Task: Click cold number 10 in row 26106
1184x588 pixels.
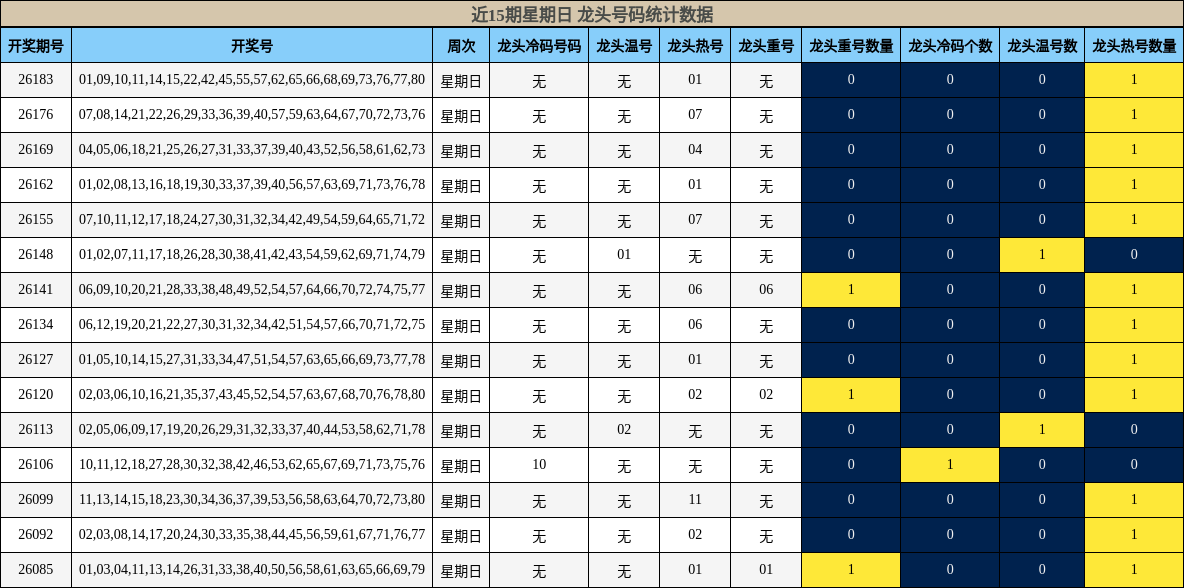Action: point(539,465)
